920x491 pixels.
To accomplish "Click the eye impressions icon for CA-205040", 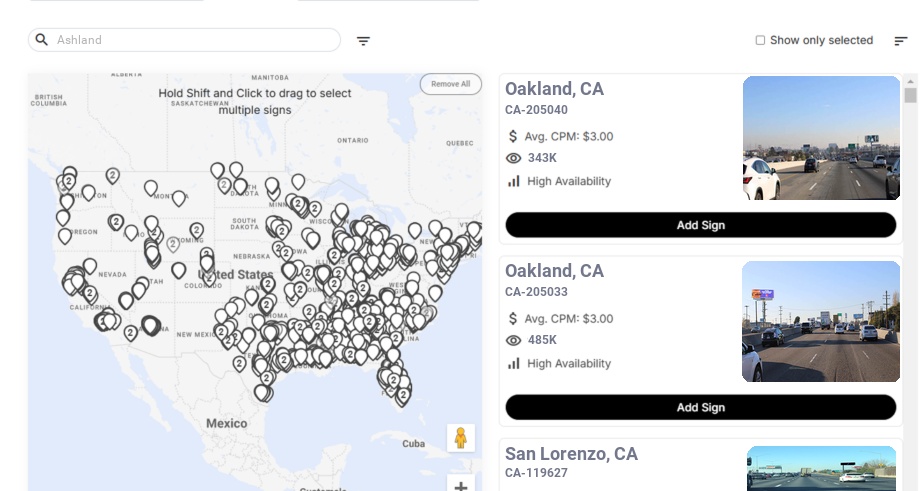I will (514, 158).
